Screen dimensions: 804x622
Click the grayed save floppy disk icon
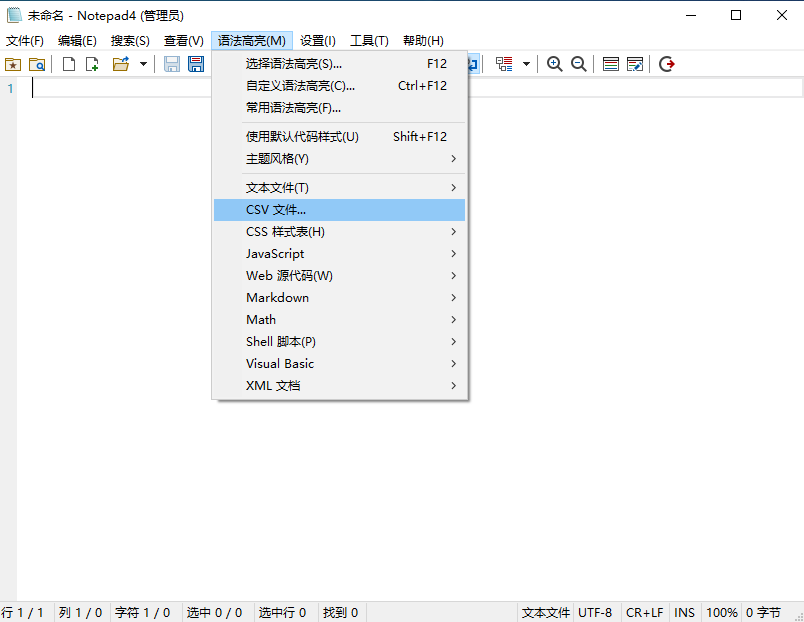coord(172,64)
